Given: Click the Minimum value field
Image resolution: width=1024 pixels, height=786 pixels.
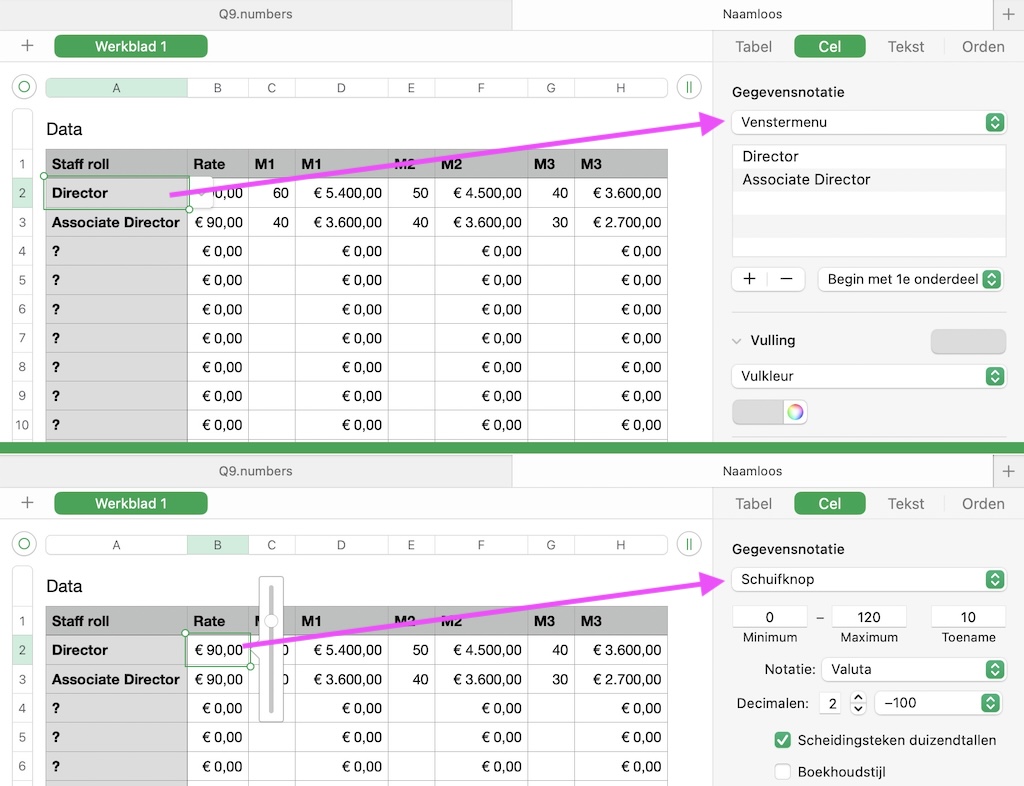Looking at the screenshot, I should pyautogui.click(x=769, y=617).
